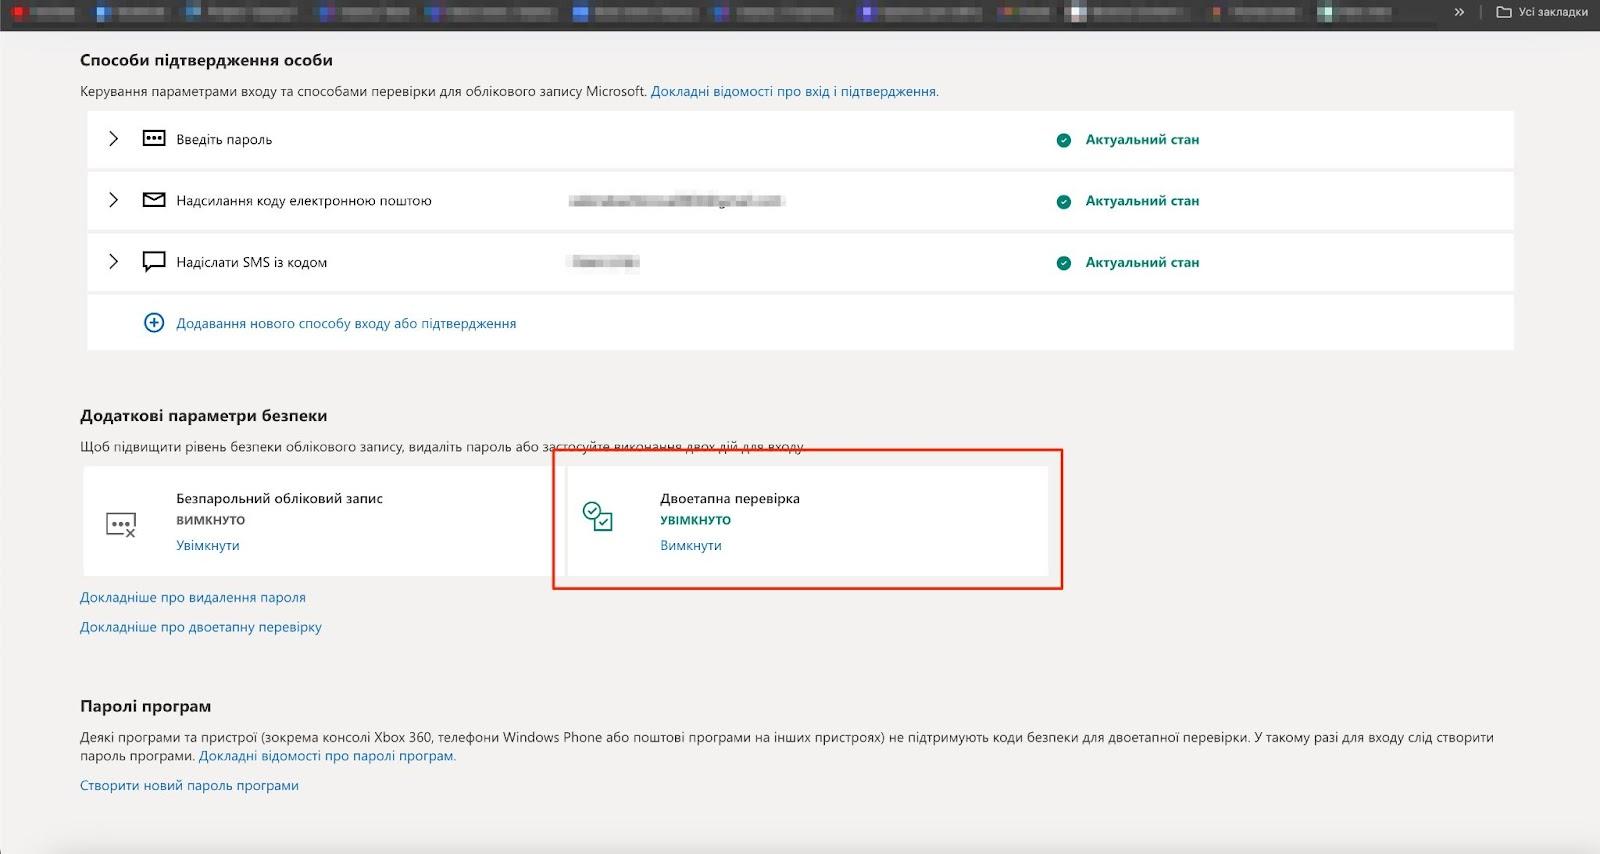The height and width of the screenshot is (854, 1600).
Task: Open Докладні відомості про вхід link
Action: (794, 91)
